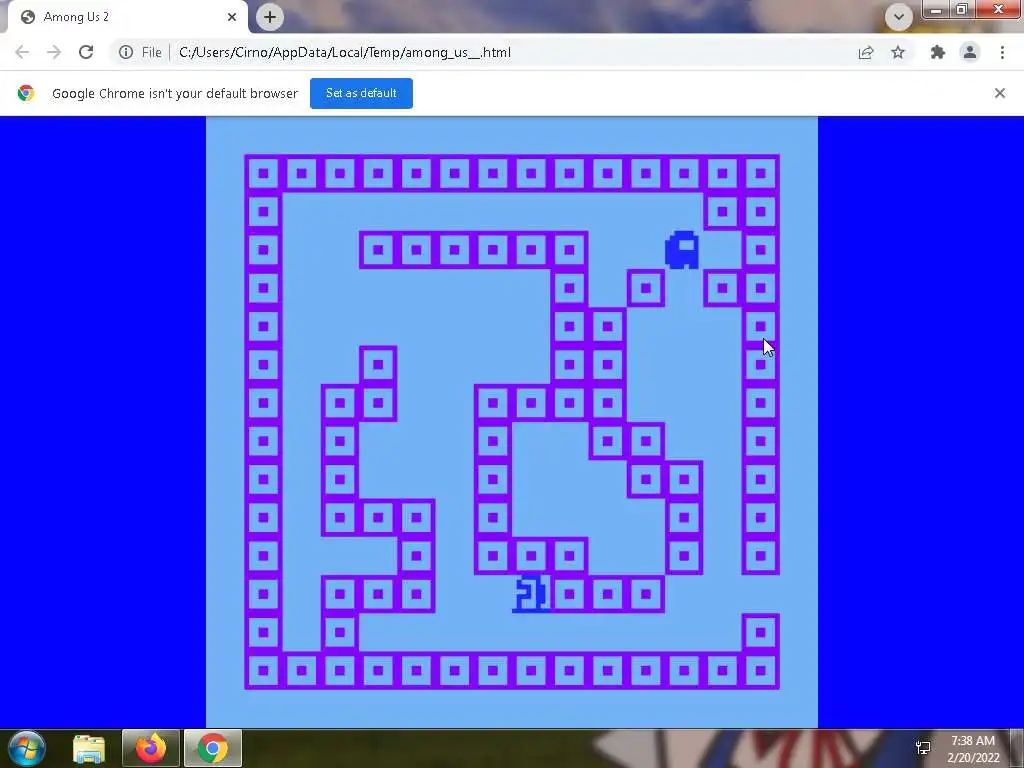Expand the tab search dropdown arrow
The image size is (1024, 768).
(899, 17)
